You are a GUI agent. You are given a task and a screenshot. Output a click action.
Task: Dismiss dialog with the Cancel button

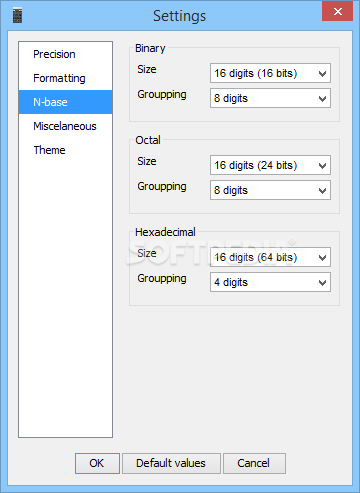254,463
